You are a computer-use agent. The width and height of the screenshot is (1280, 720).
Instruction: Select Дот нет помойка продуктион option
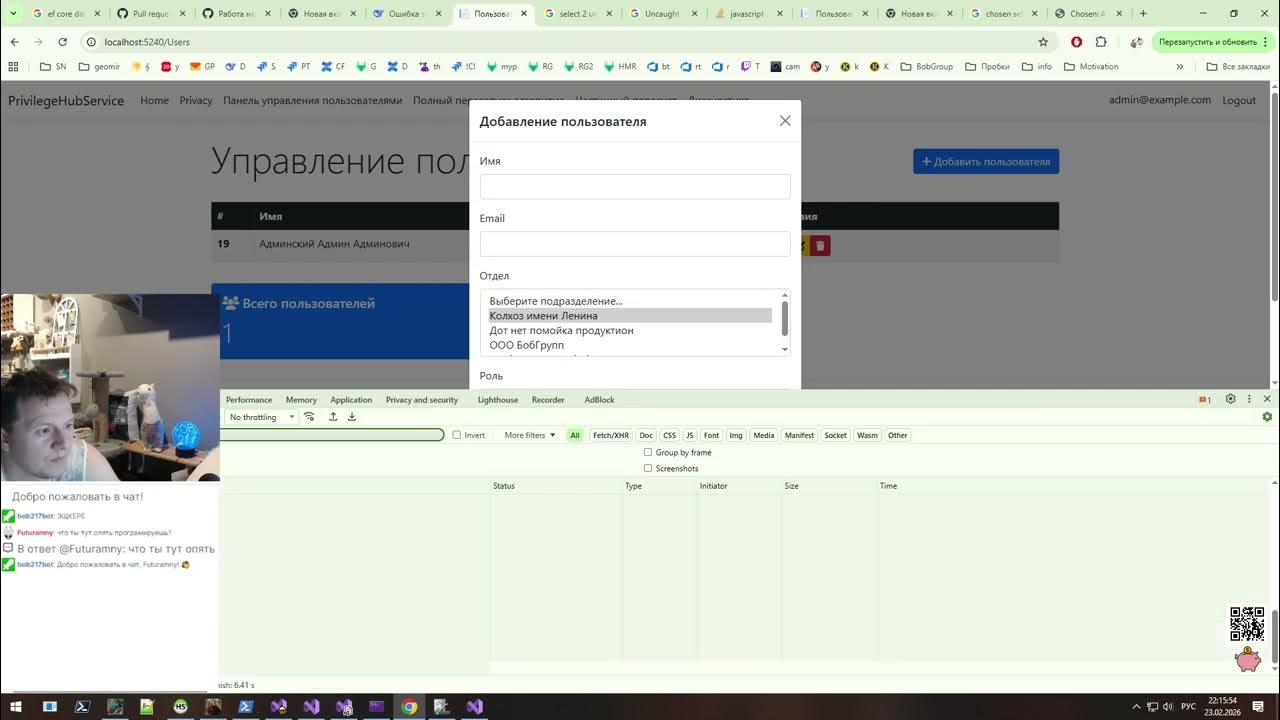click(x=630, y=330)
